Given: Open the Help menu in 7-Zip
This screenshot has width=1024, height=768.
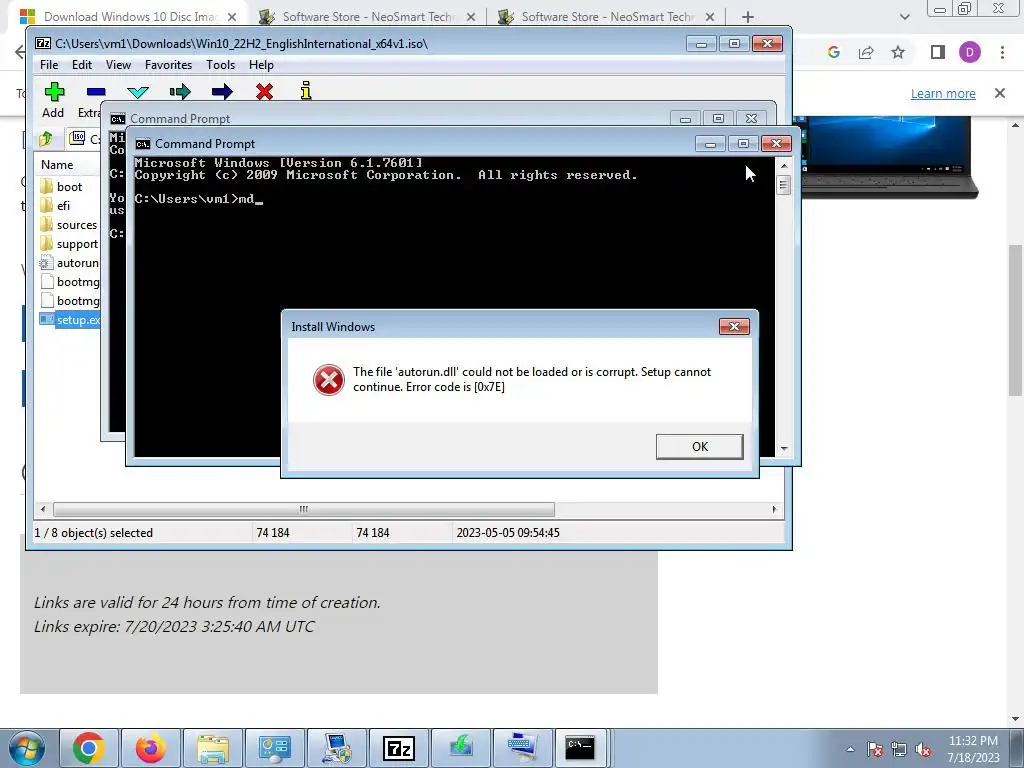Looking at the screenshot, I should (261, 65).
